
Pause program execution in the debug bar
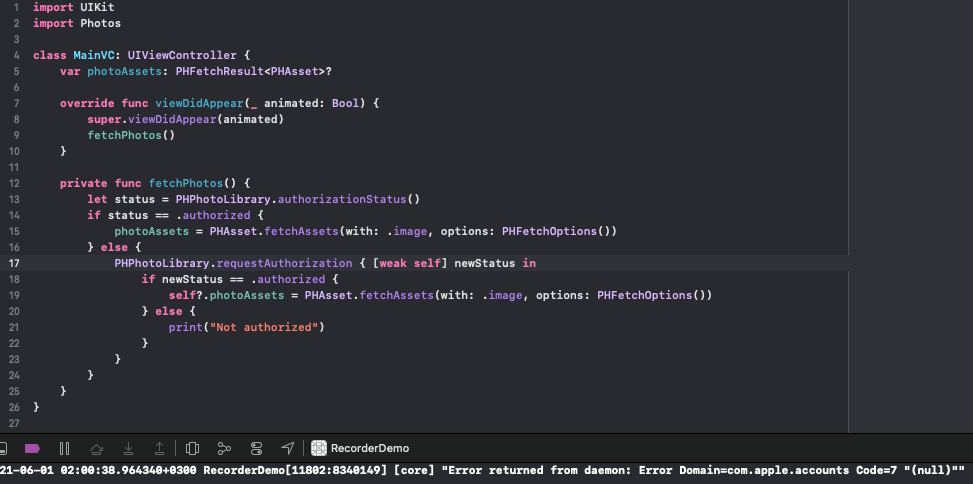64,448
